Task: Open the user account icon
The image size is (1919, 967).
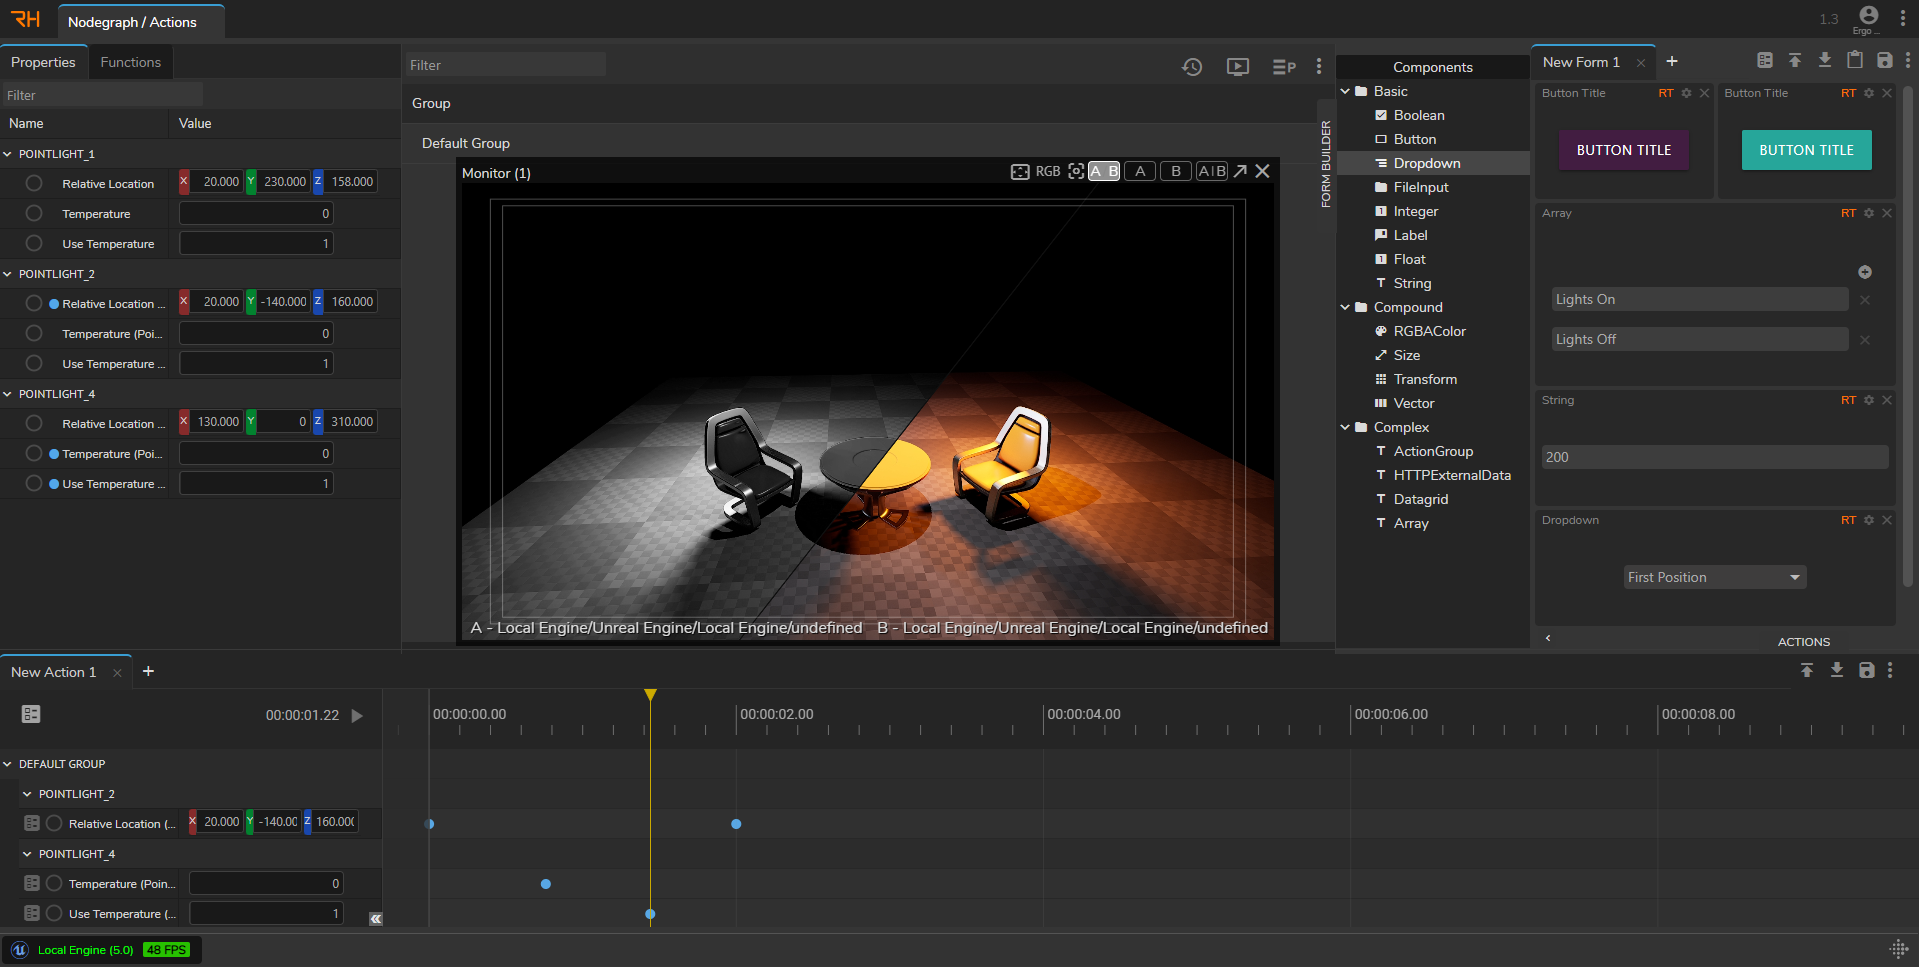Action: [x=1868, y=15]
